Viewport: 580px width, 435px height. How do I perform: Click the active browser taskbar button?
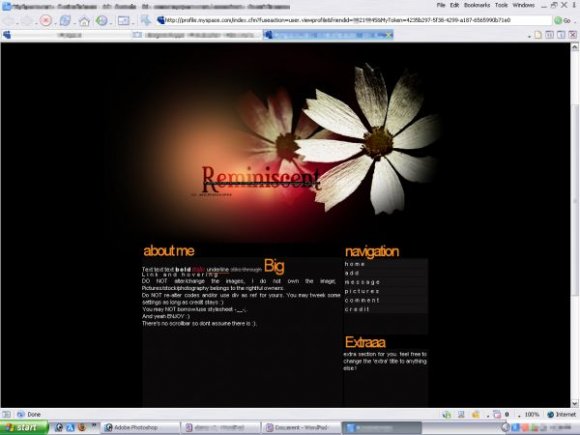(381, 428)
